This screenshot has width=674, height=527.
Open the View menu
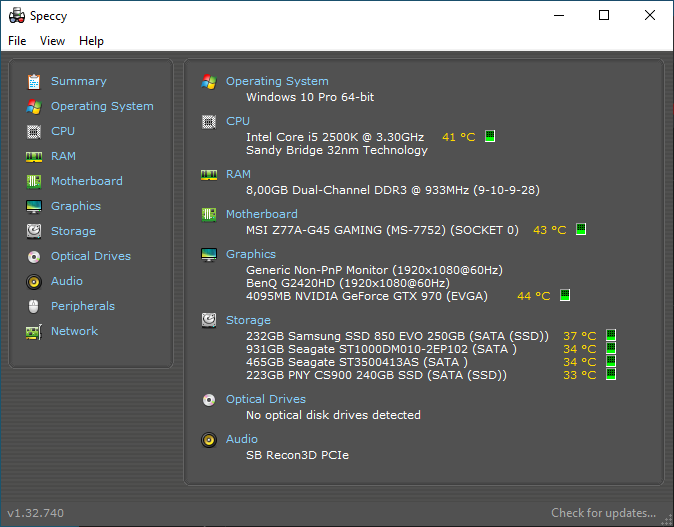coord(52,41)
